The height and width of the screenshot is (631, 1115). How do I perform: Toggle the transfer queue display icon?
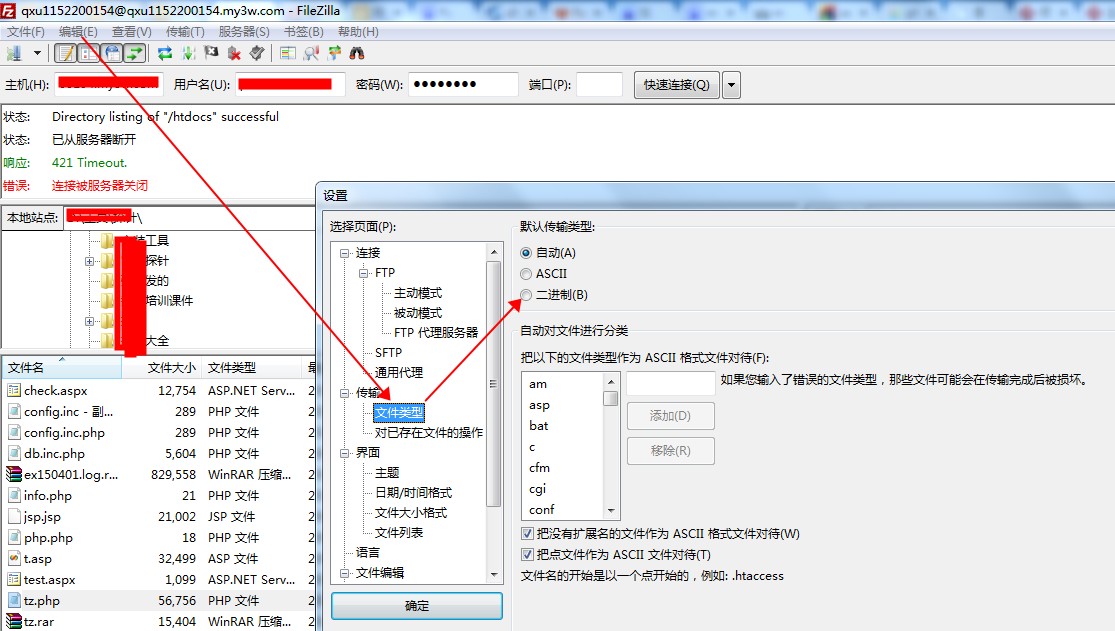pos(134,53)
